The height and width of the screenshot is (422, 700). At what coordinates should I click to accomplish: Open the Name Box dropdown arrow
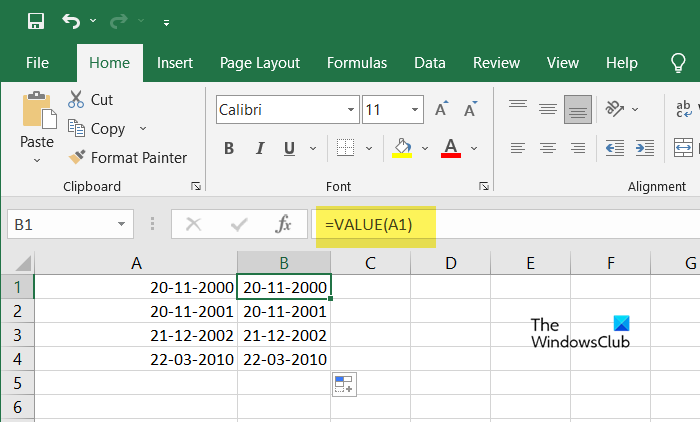pos(121,224)
